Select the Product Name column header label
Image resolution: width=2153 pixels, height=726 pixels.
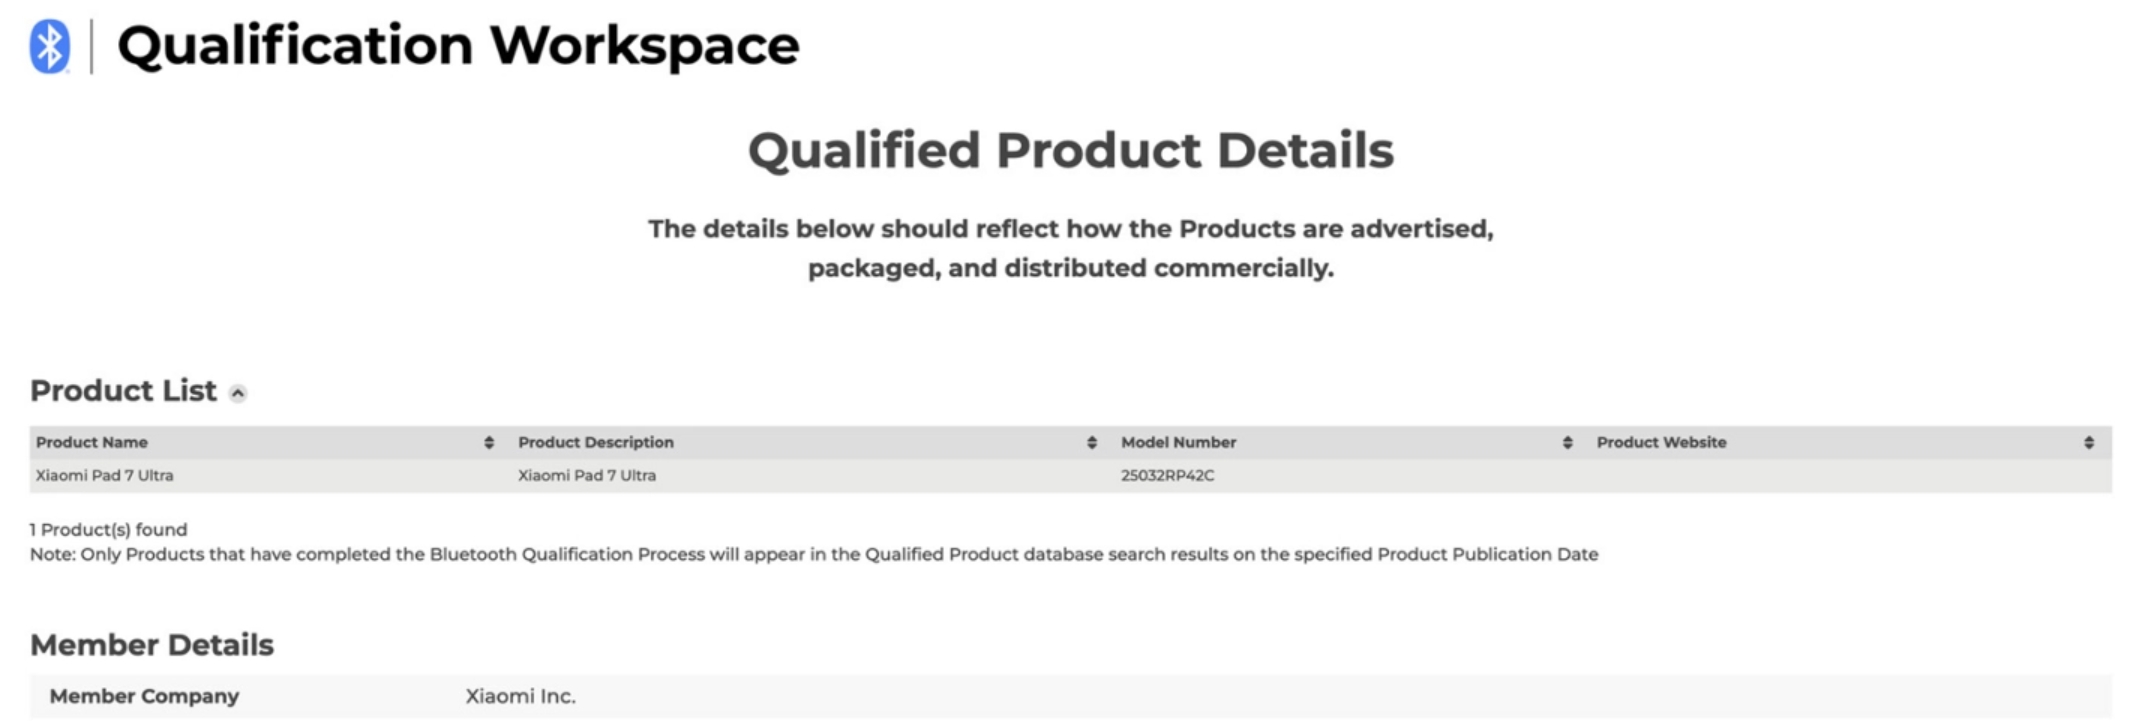click(x=92, y=443)
